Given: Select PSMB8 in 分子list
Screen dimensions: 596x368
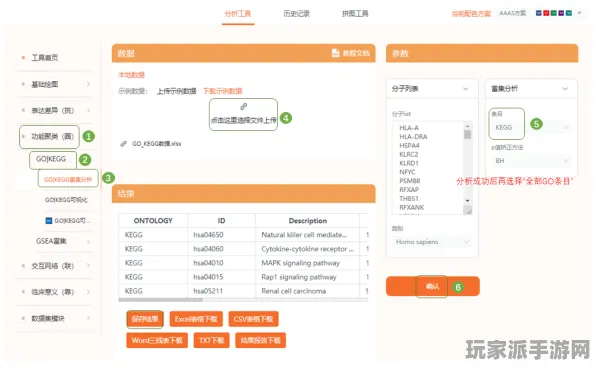Looking at the screenshot, I should coord(409,181).
